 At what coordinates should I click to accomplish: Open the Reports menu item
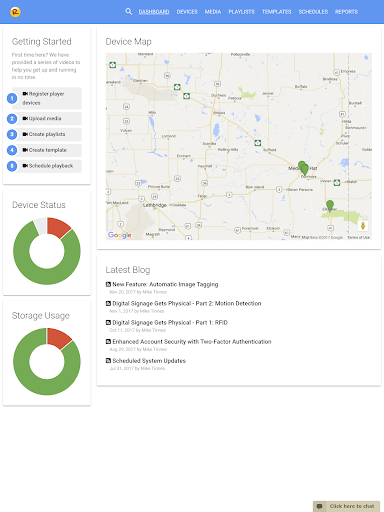pyautogui.click(x=346, y=12)
